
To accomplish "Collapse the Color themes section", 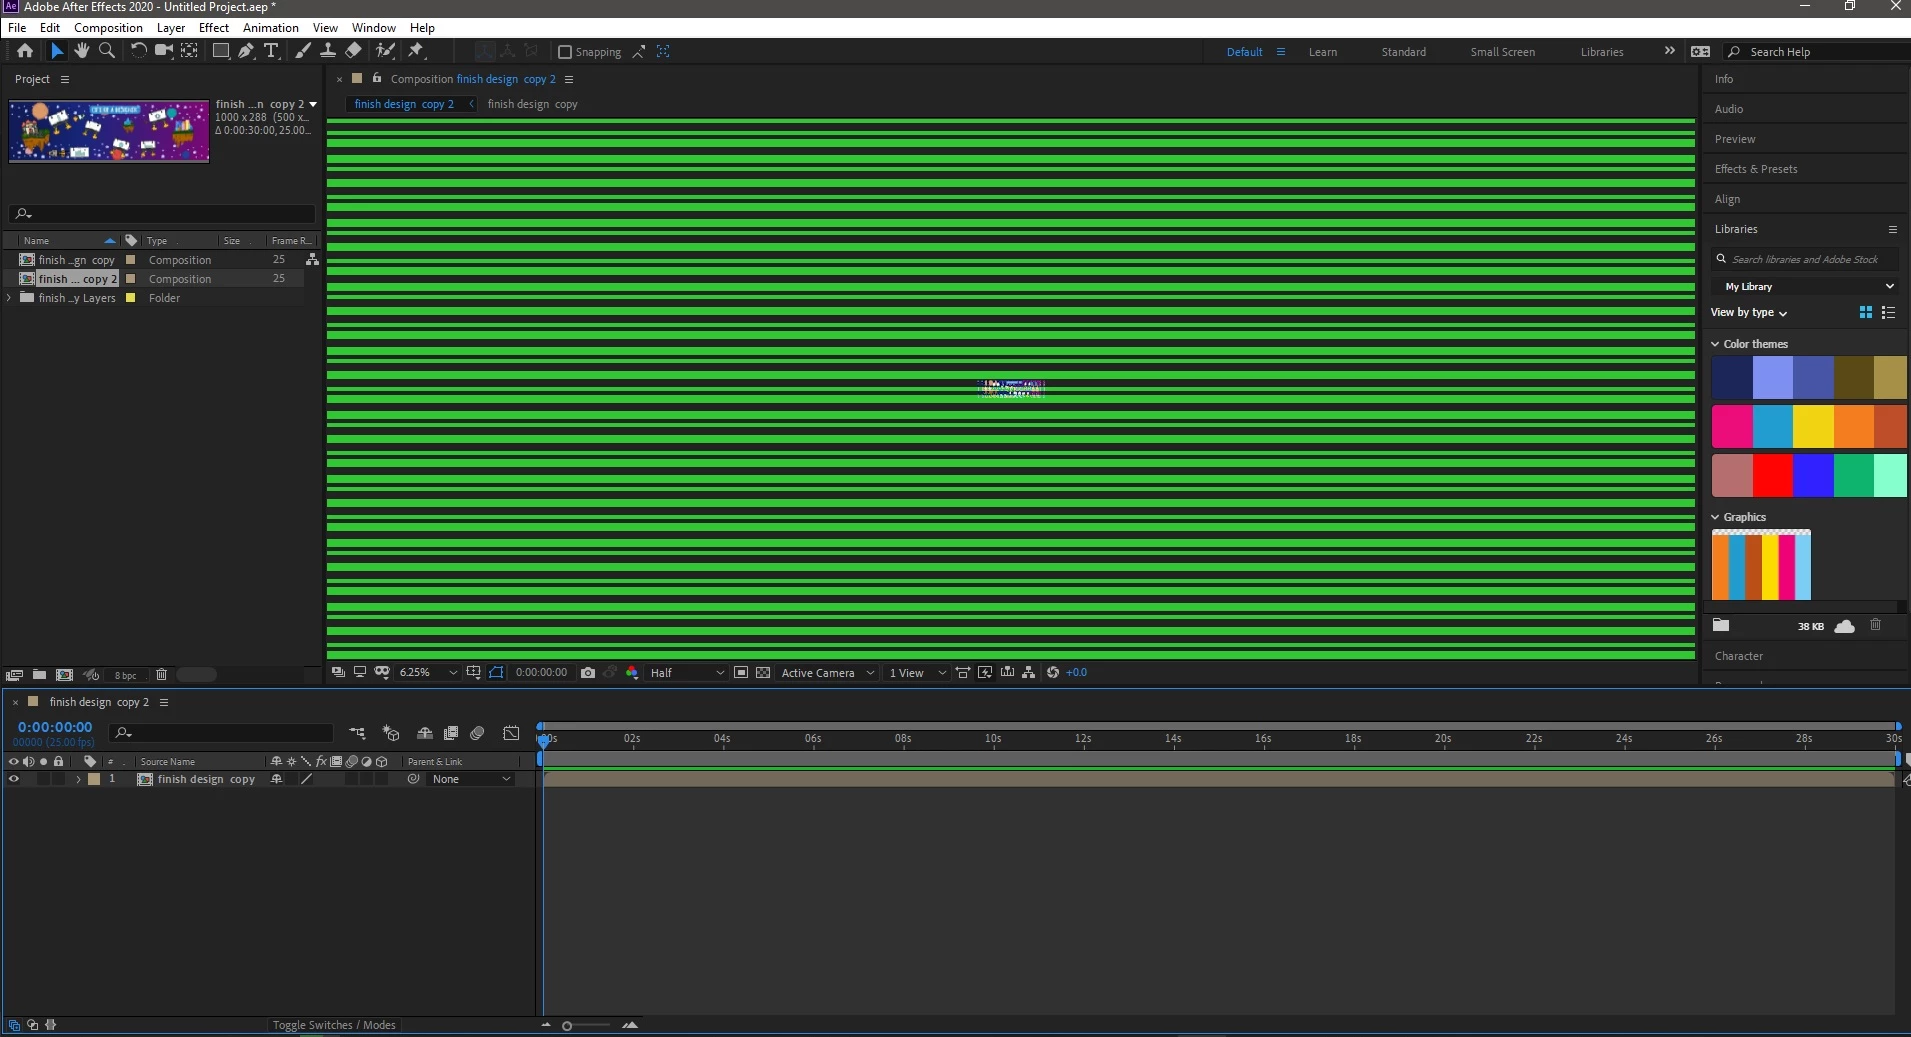I will point(1715,344).
